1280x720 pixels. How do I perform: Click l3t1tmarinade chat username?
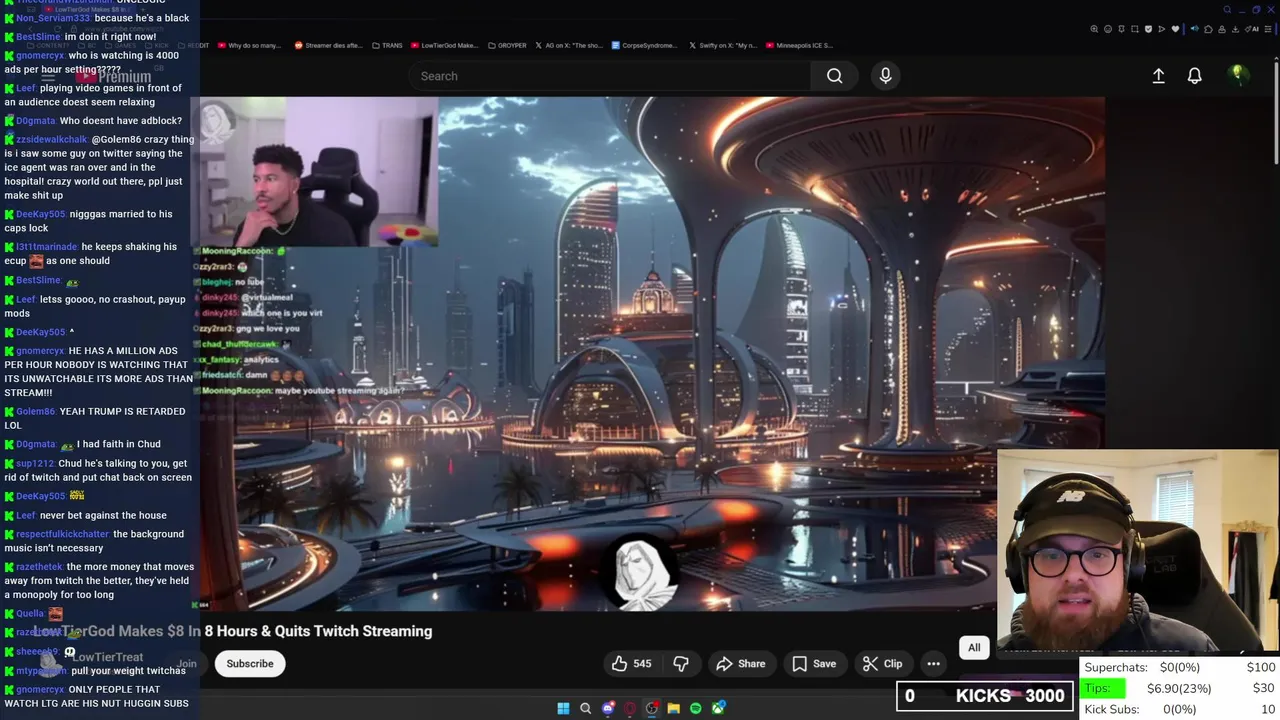46,247
